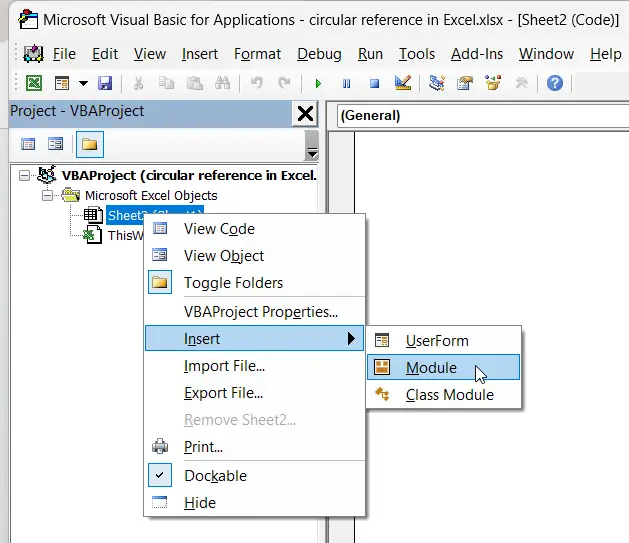Image resolution: width=629 pixels, height=543 pixels.
Task: Click View Object icon in Project pane toolbar
Action: click(55, 144)
